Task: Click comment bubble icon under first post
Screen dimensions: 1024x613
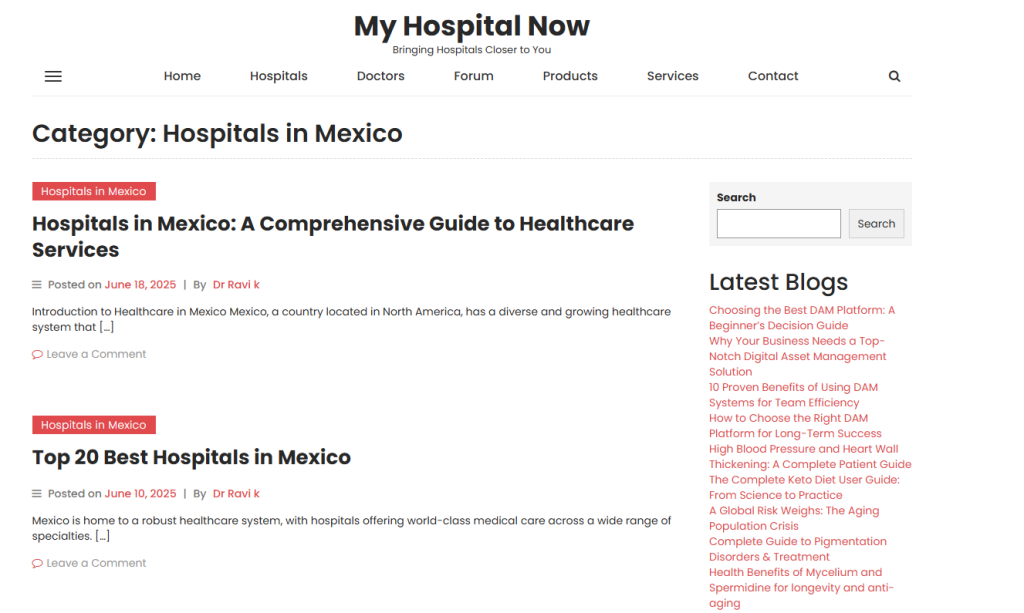Action: point(37,354)
